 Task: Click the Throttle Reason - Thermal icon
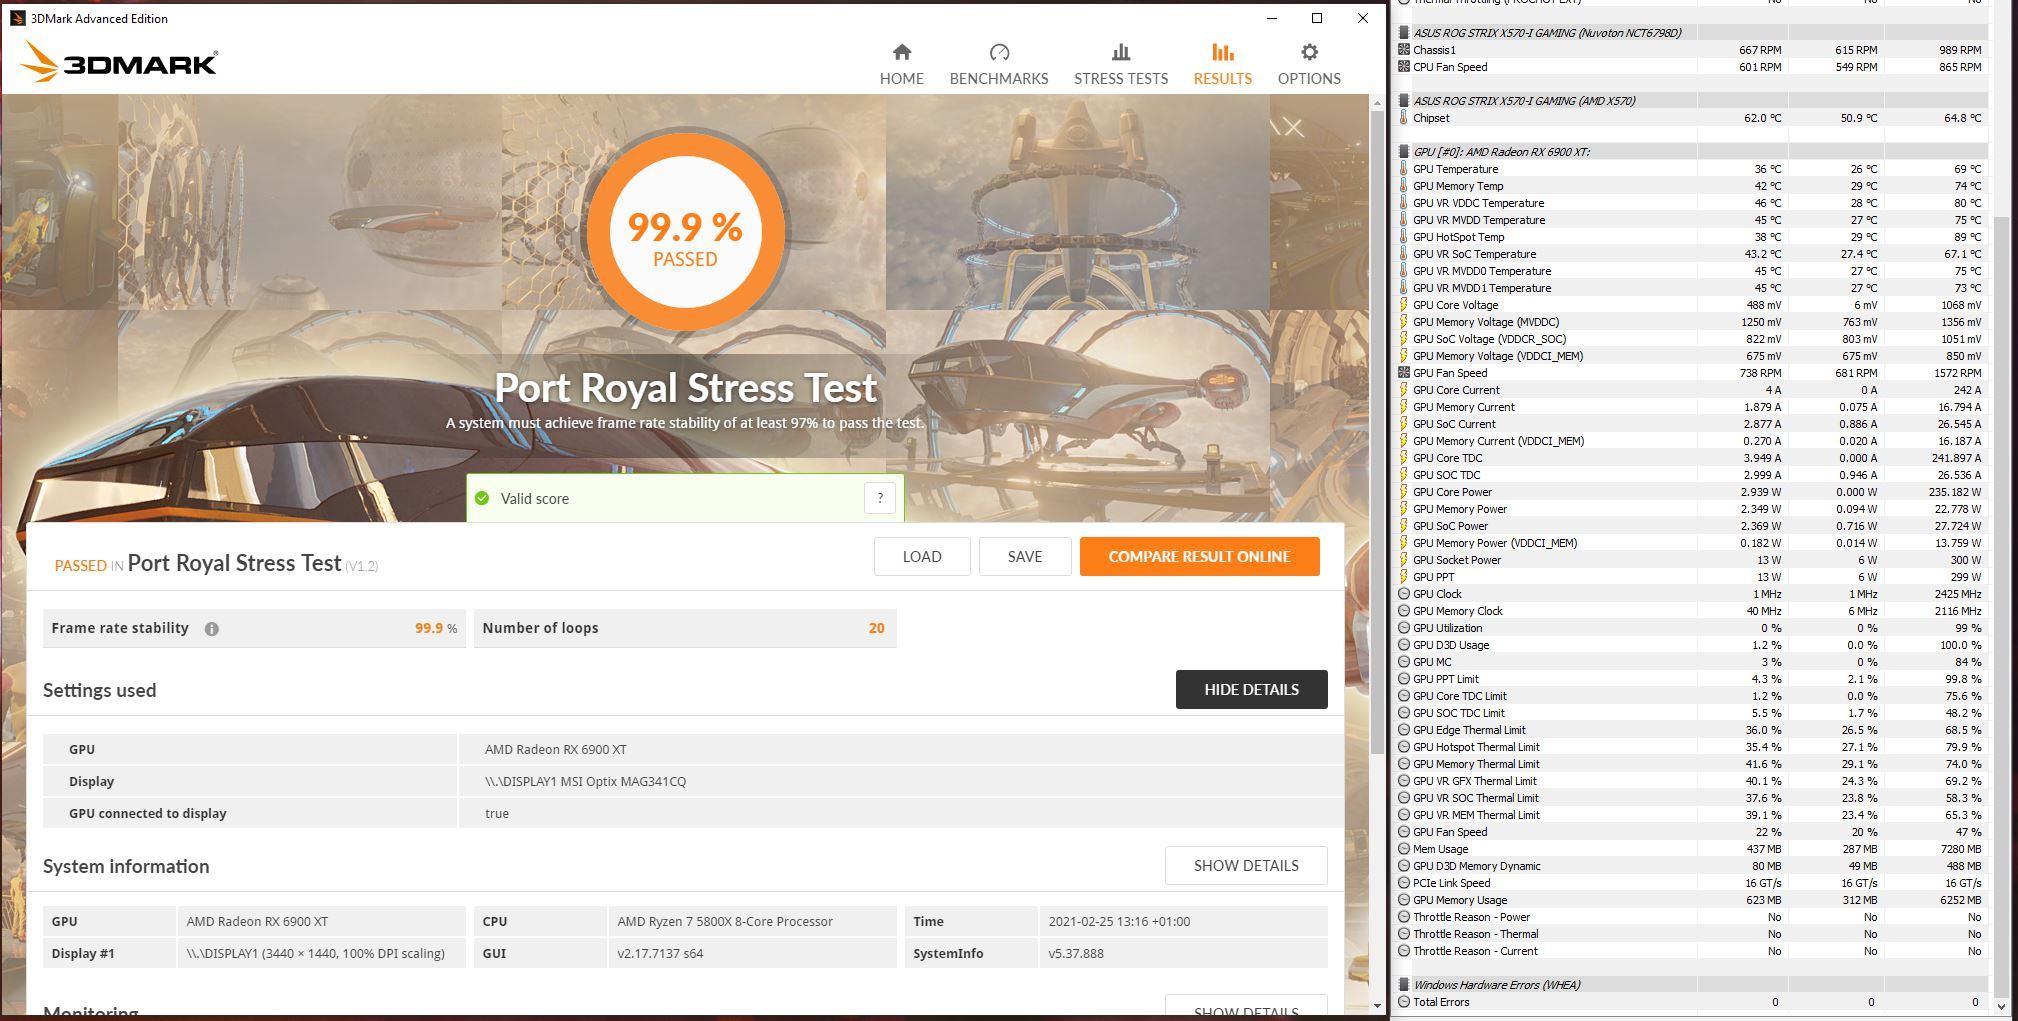[x=1404, y=934]
